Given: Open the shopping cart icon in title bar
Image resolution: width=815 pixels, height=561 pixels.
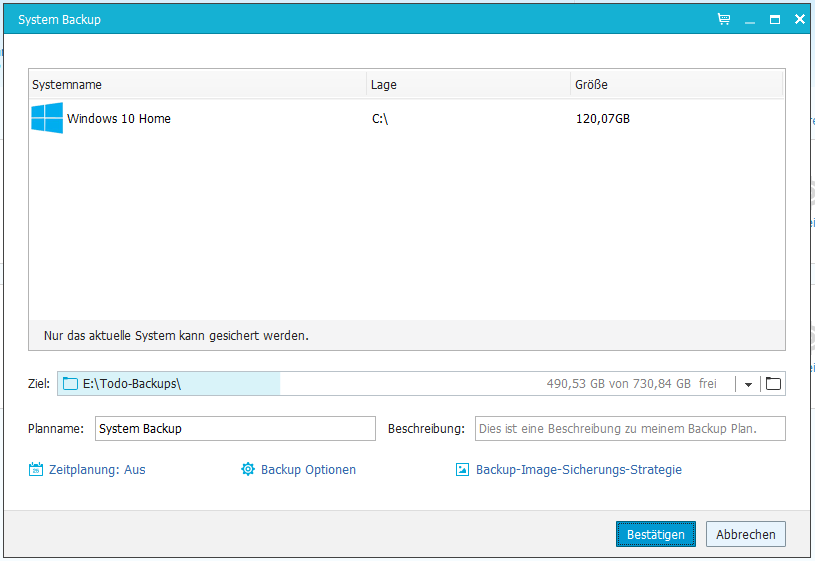Looking at the screenshot, I should 724,19.
